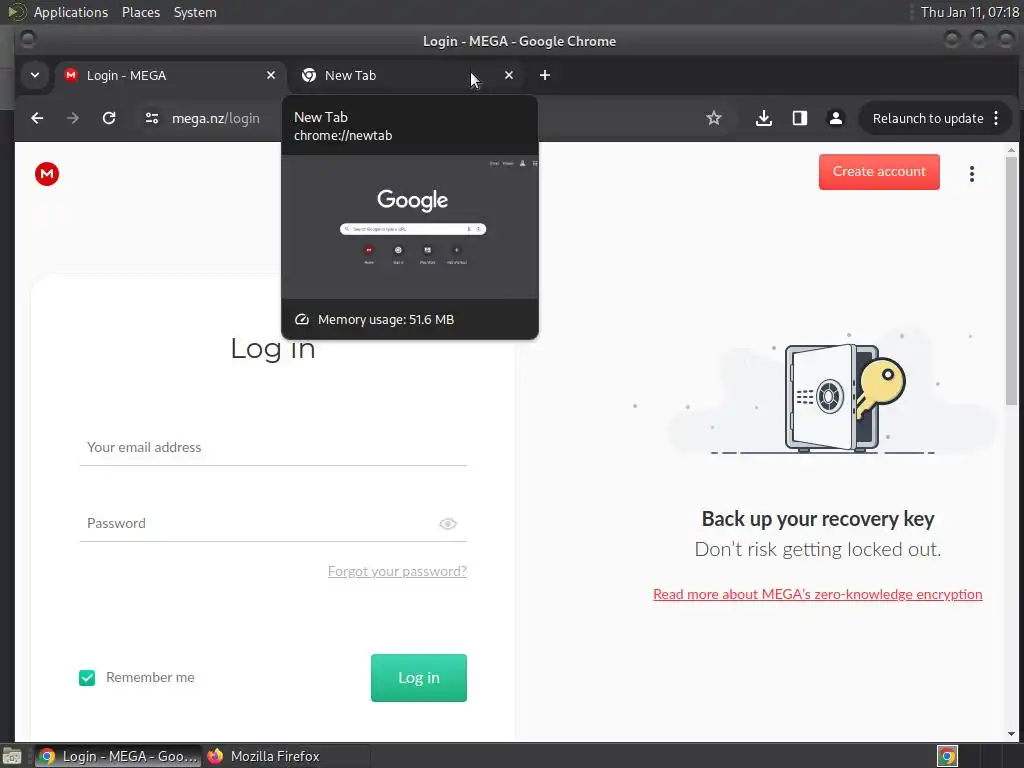The width and height of the screenshot is (1024, 768).
Task: Close the New Tab tab
Action: pyautogui.click(x=509, y=75)
